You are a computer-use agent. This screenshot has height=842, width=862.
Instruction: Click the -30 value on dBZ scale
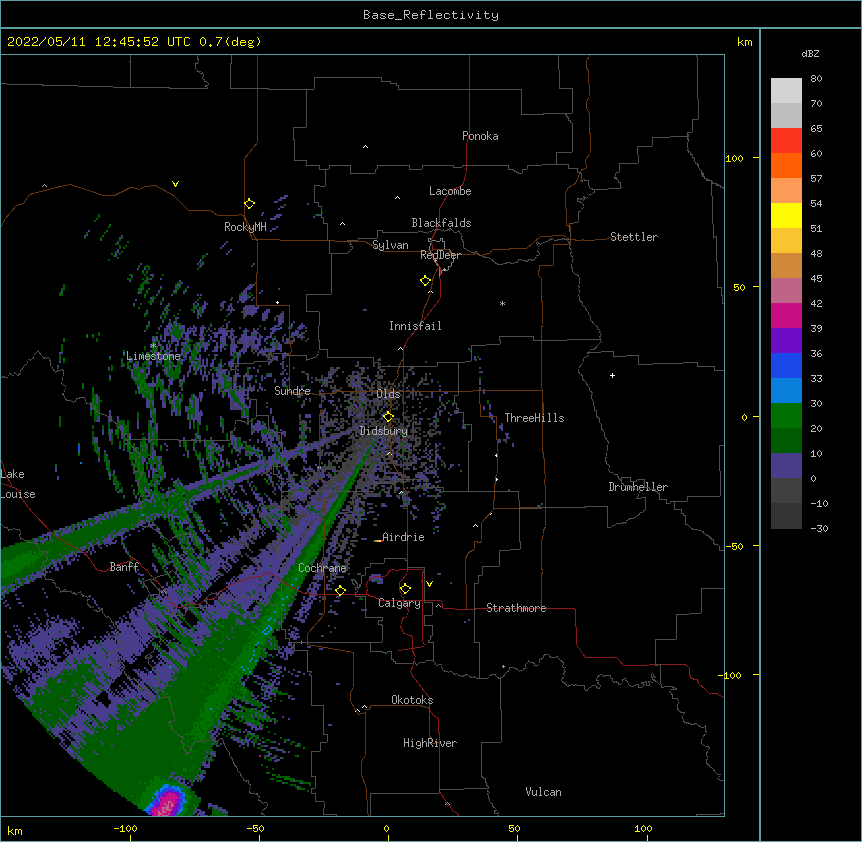coord(819,528)
